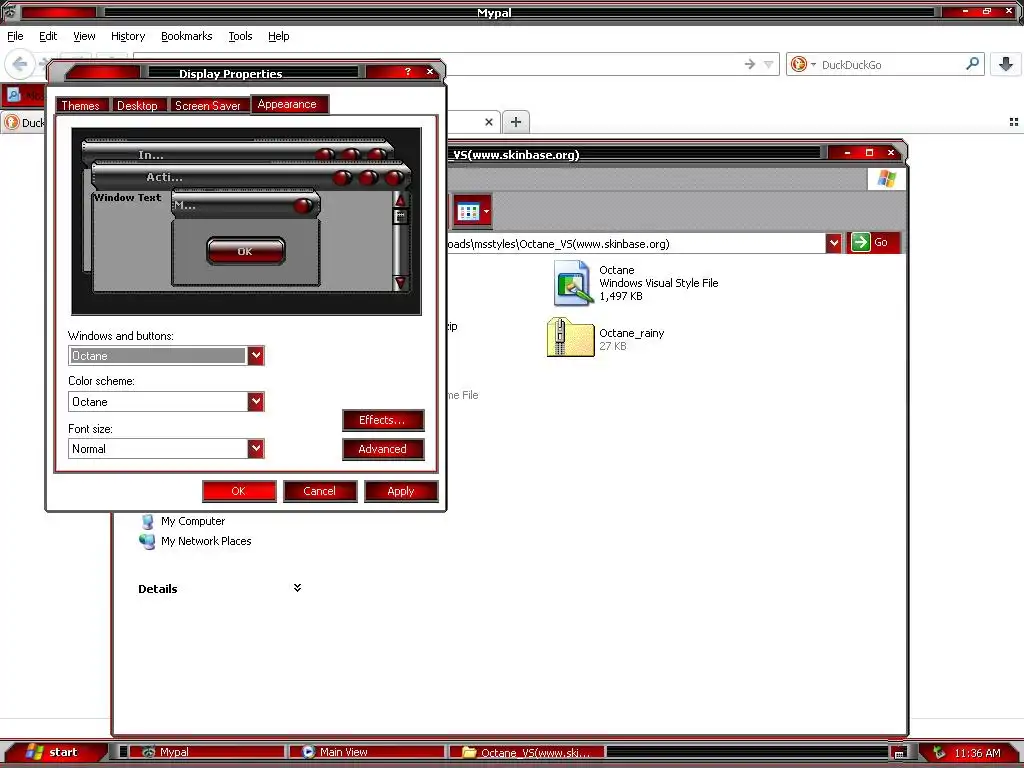
Task: Select the Octane Visual Style file icon
Action: [x=573, y=283]
